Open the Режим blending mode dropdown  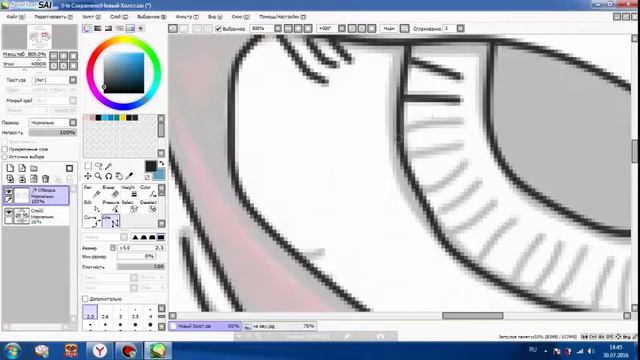tap(73, 122)
